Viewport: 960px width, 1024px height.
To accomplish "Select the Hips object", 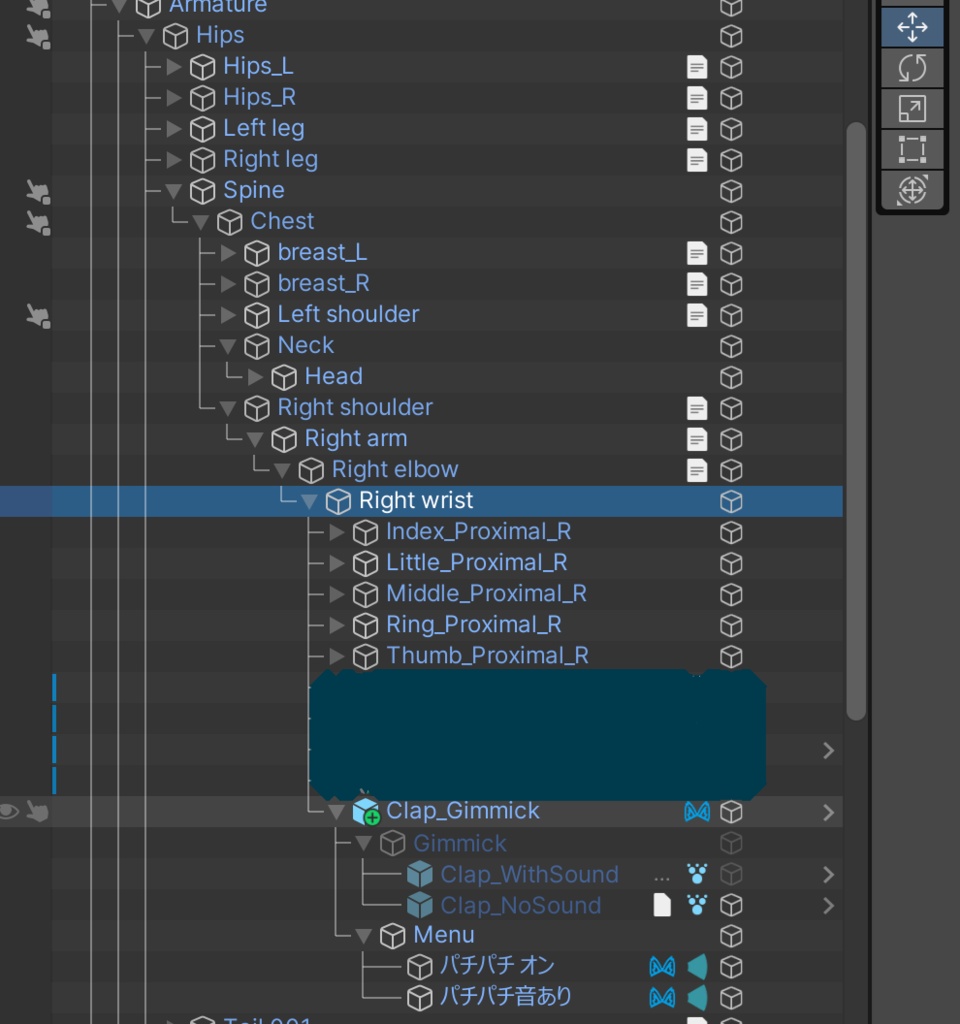I will [x=220, y=35].
